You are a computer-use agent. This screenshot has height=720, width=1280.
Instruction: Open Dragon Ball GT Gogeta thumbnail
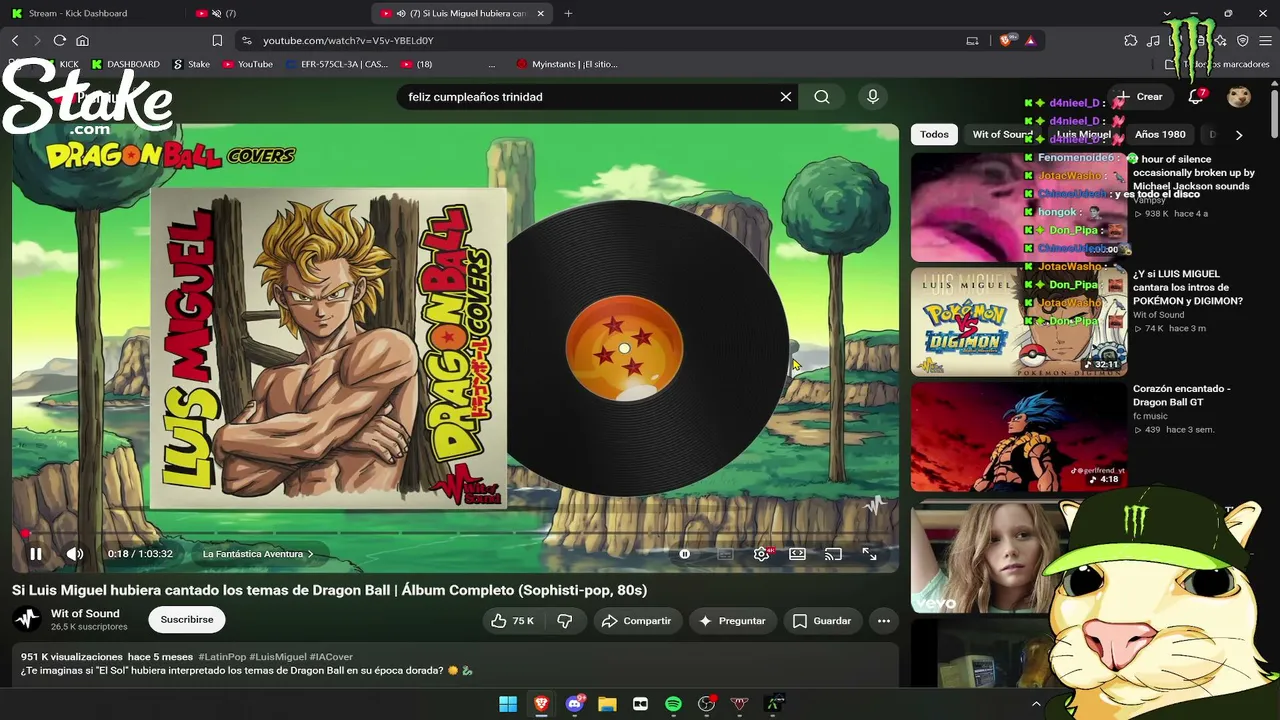1019,437
